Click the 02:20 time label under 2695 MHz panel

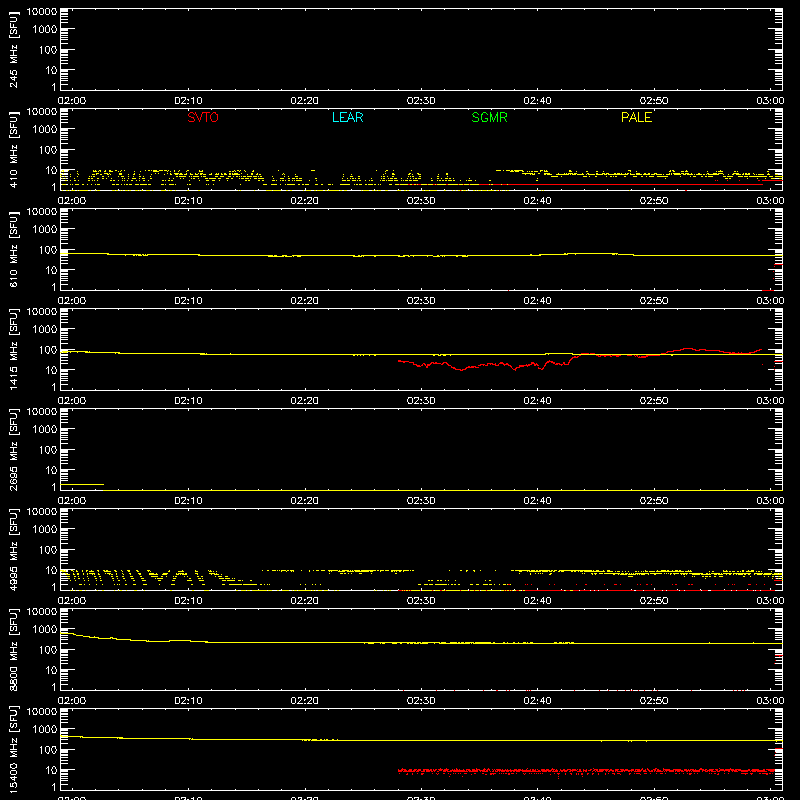point(305,501)
